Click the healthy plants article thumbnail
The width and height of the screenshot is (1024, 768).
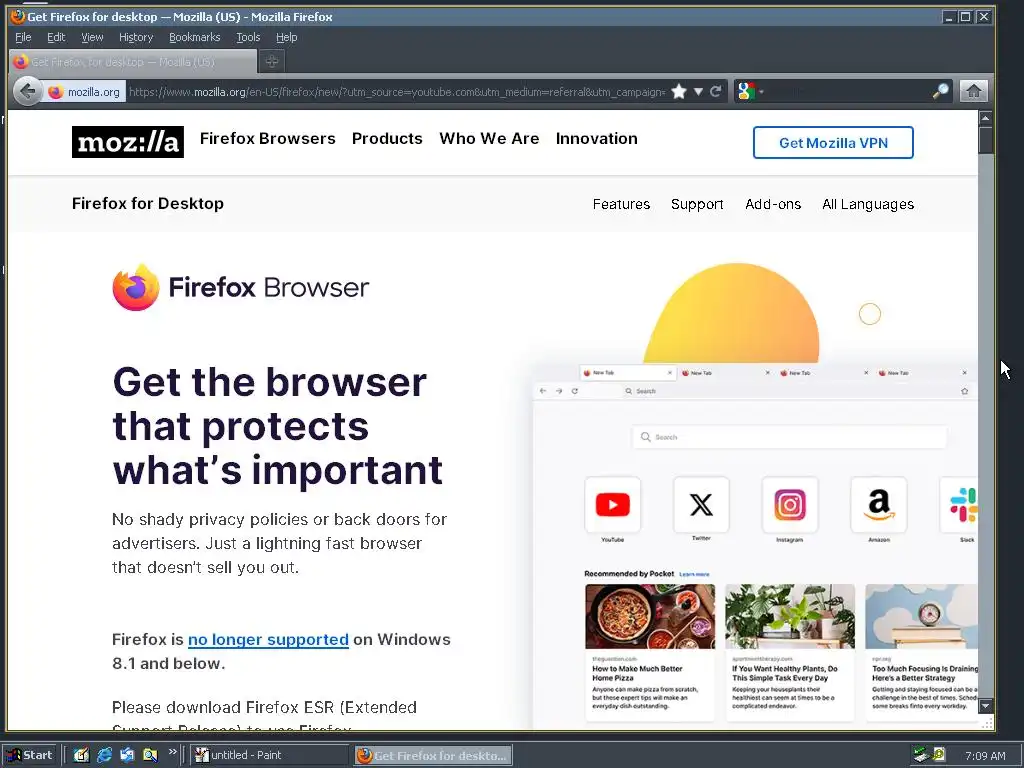(790, 616)
